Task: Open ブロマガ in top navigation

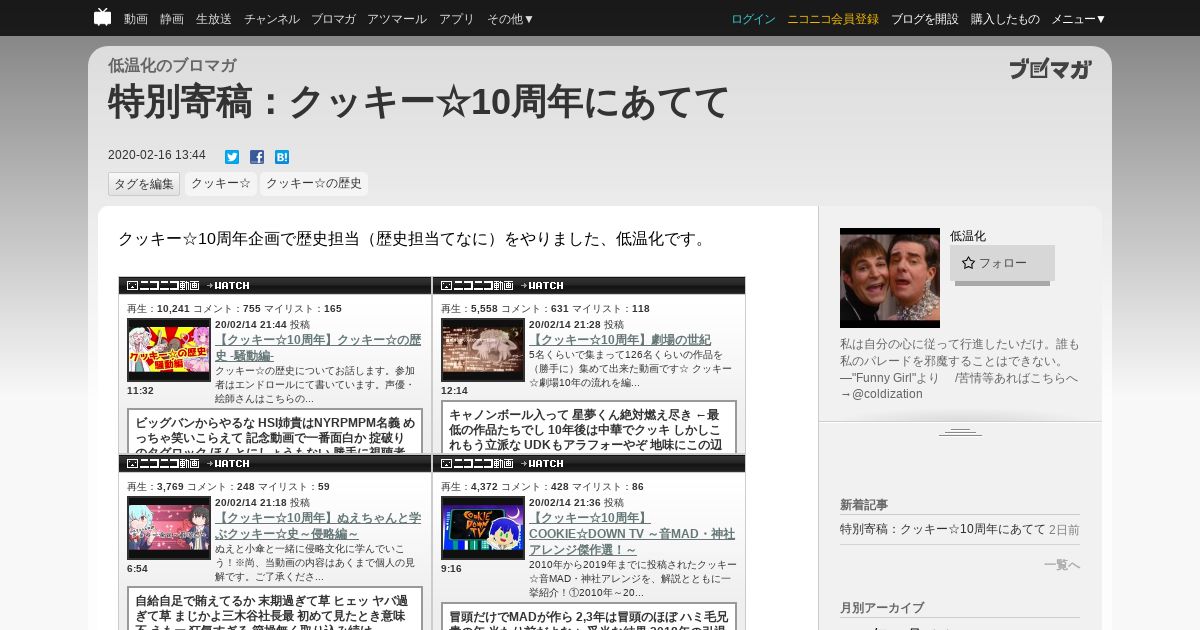Action: pyautogui.click(x=333, y=19)
